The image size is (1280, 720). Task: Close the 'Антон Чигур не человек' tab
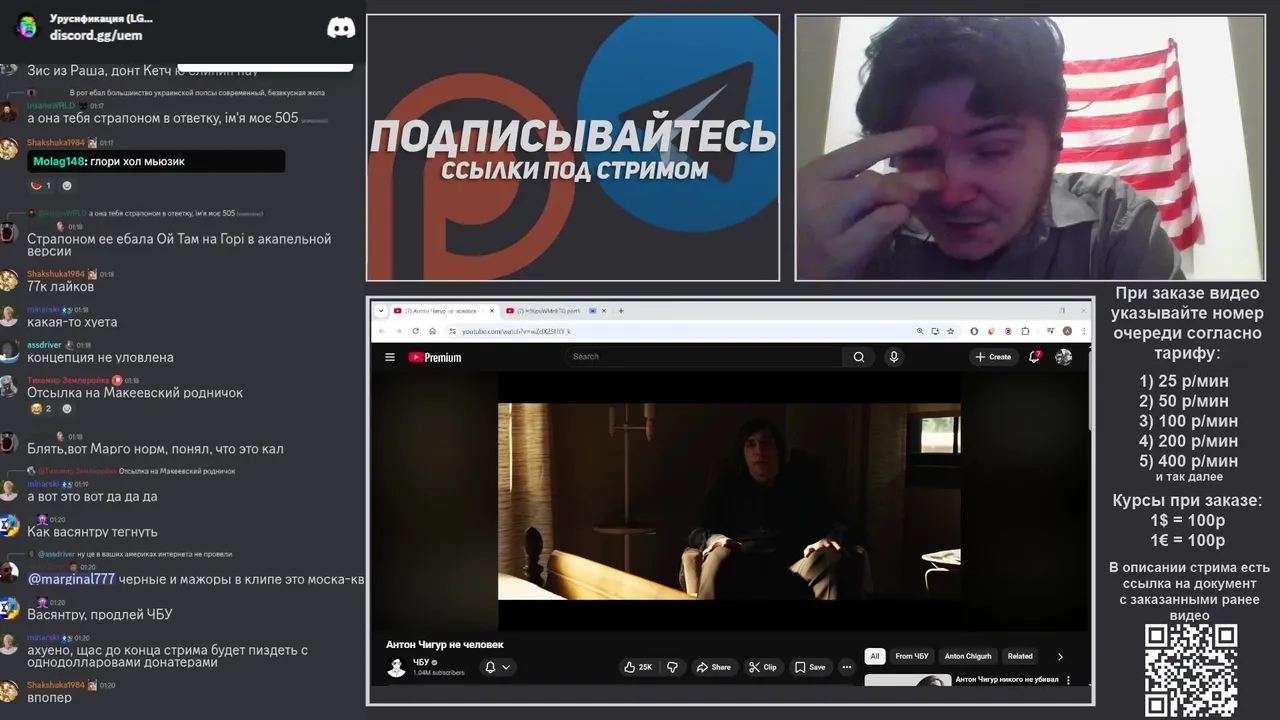pos(492,311)
